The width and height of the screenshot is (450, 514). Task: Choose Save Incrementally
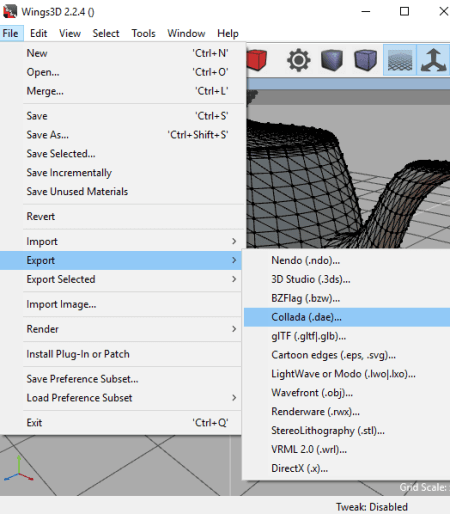point(121,173)
